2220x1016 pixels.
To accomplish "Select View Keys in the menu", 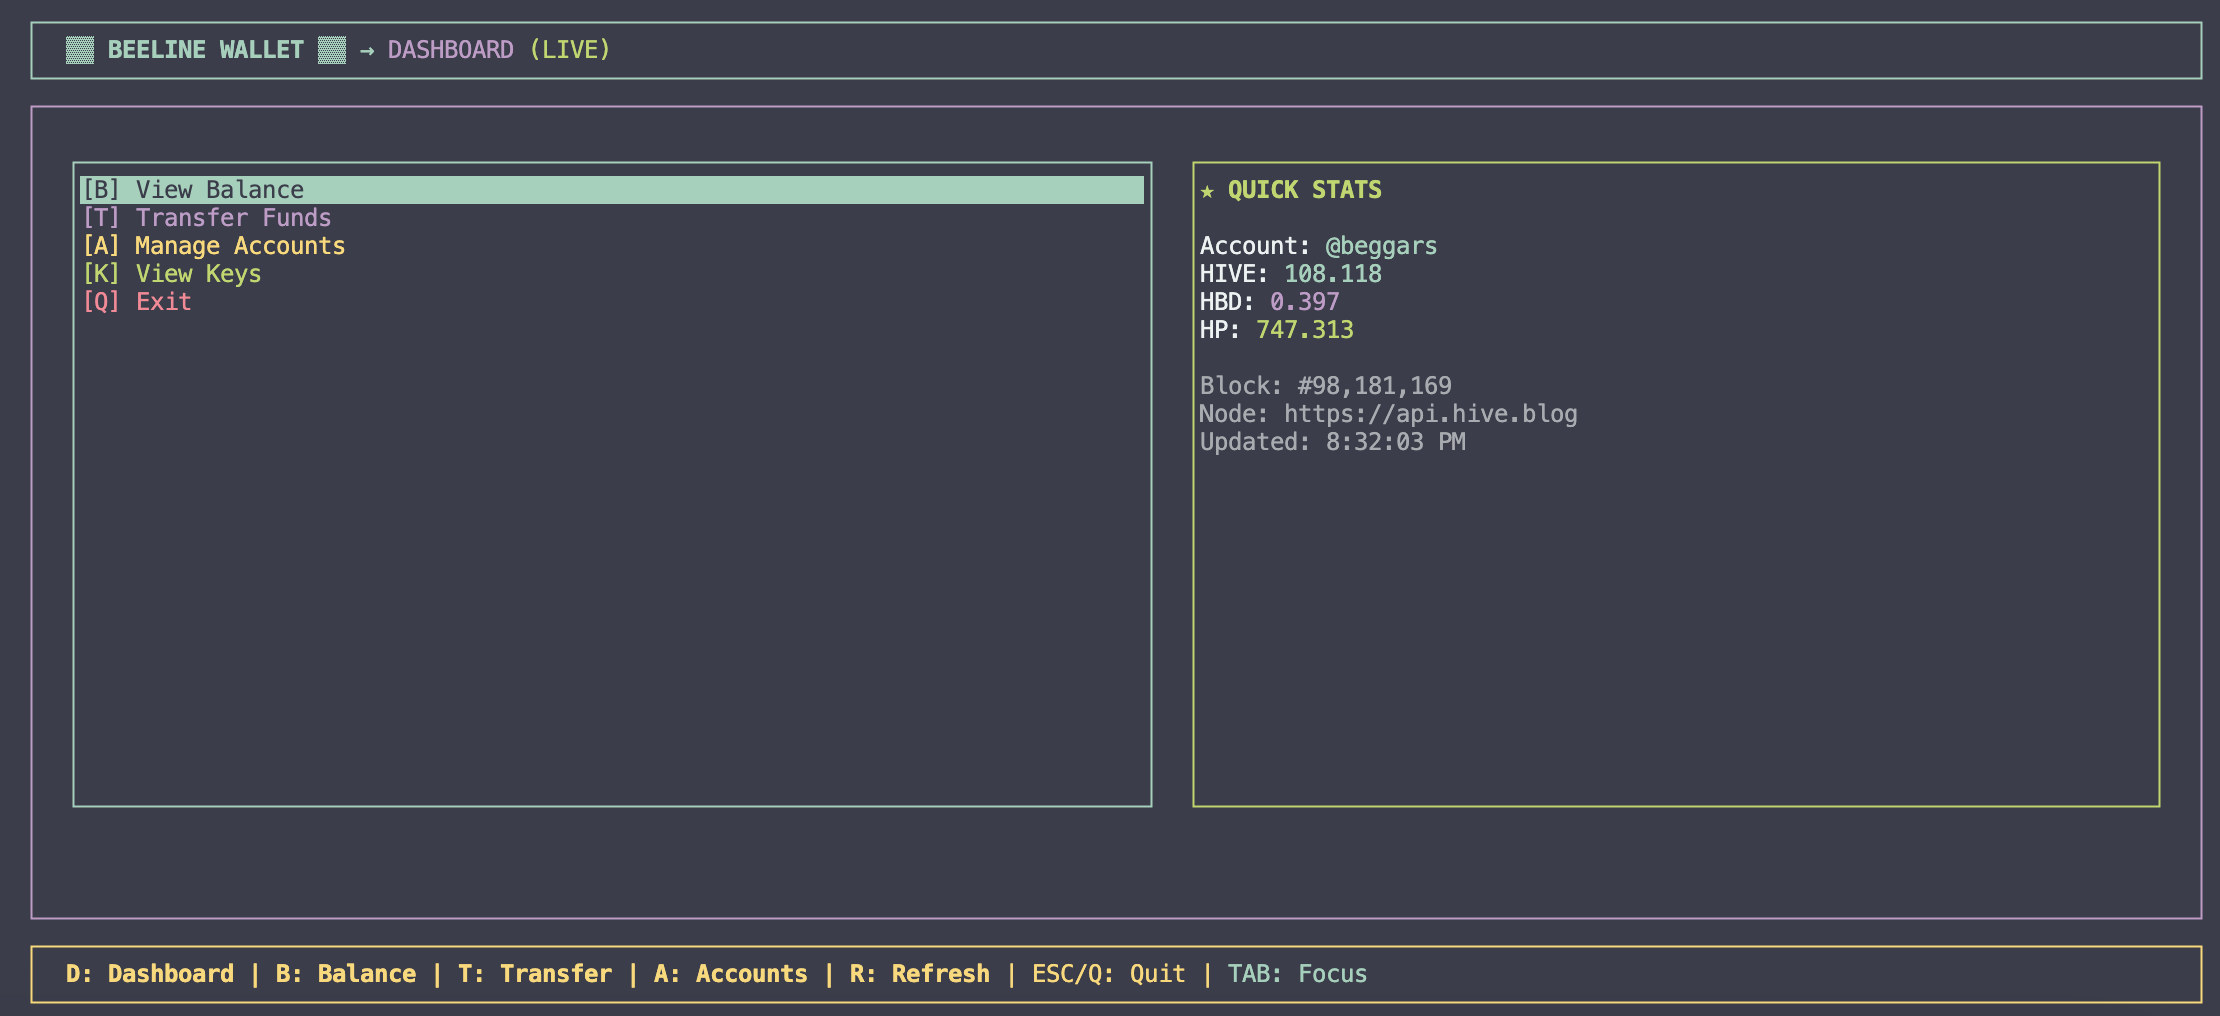I will (x=172, y=274).
